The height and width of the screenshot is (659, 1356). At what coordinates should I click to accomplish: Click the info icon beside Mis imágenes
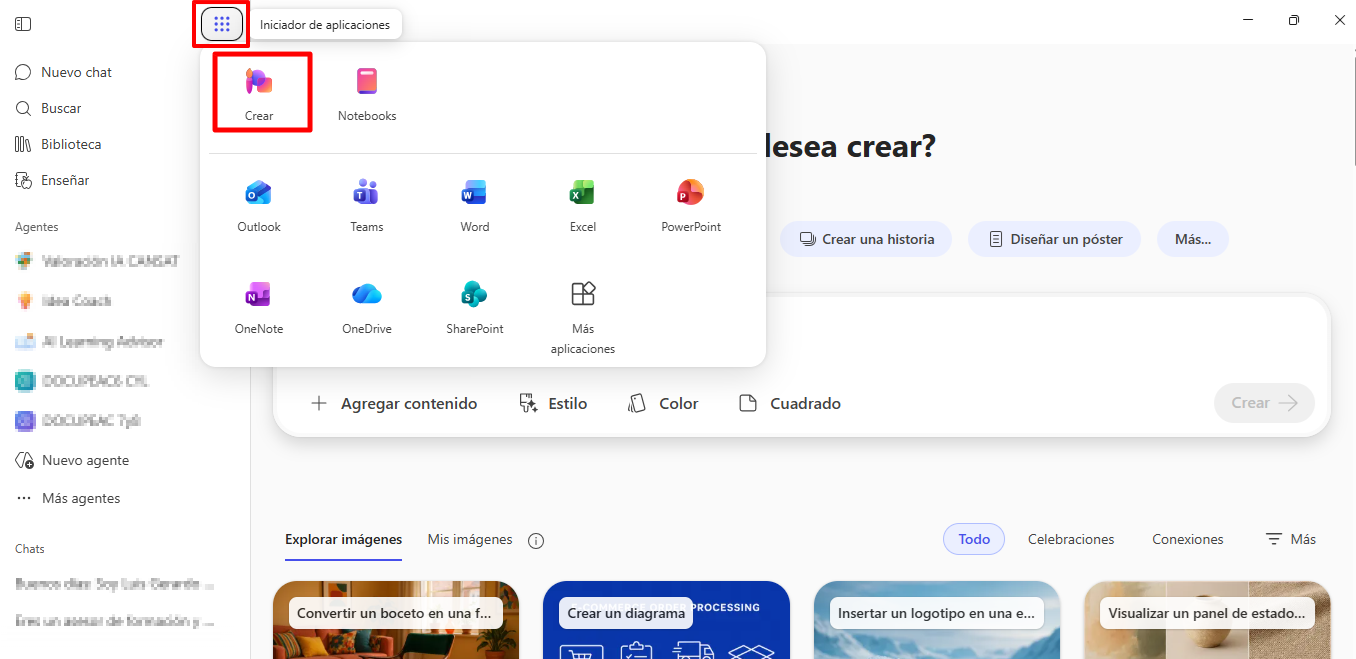pos(536,541)
